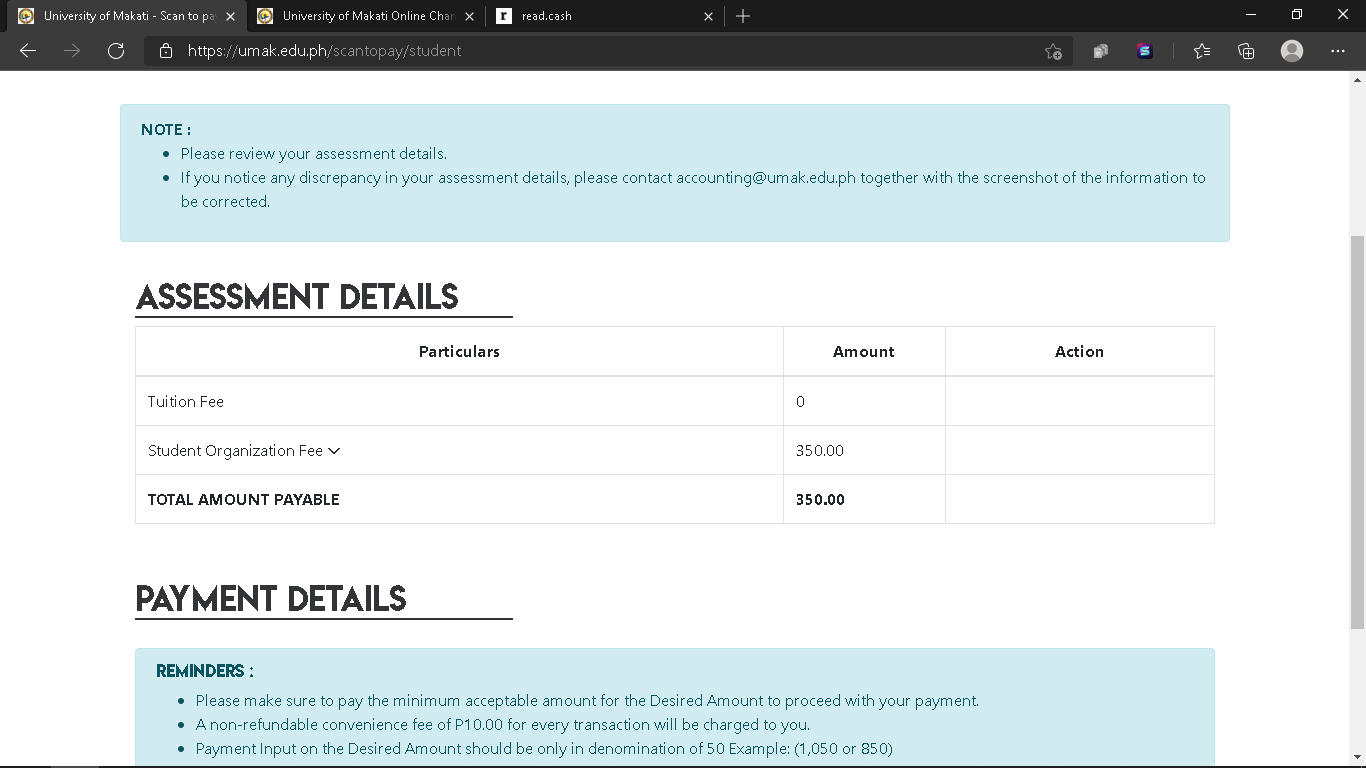Open the Collections icon
Image resolution: width=1366 pixels, height=768 pixels.
point(1246,51)
